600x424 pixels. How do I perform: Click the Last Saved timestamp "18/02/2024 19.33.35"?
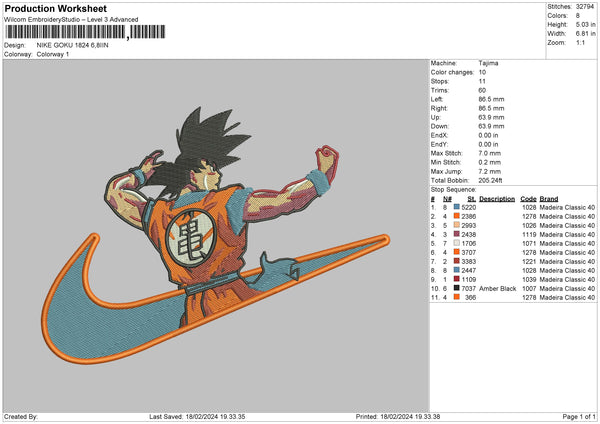click(215, 416)
